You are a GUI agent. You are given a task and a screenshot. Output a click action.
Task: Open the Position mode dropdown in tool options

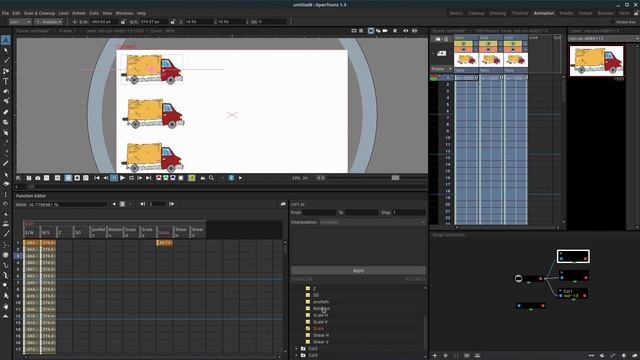(x=49, y=22)
